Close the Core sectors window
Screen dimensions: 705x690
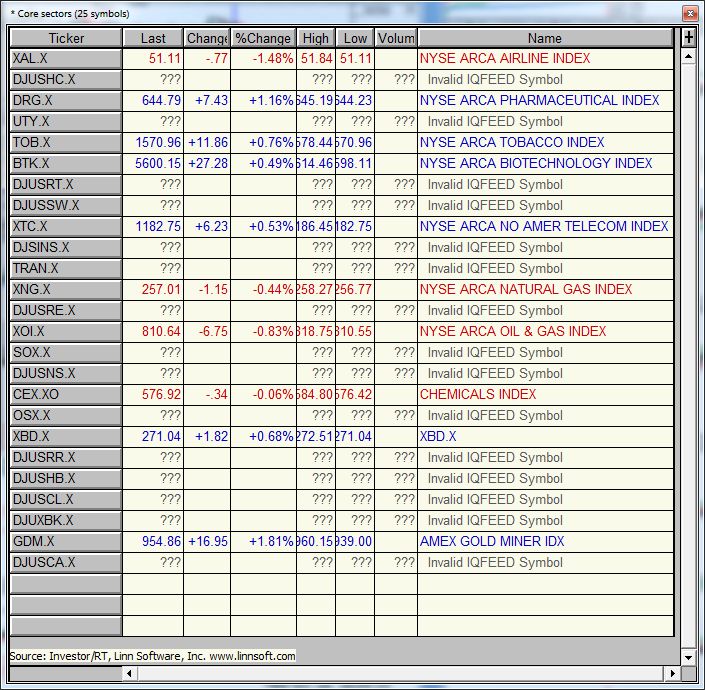pyautogui.click(x=690, y=14)
